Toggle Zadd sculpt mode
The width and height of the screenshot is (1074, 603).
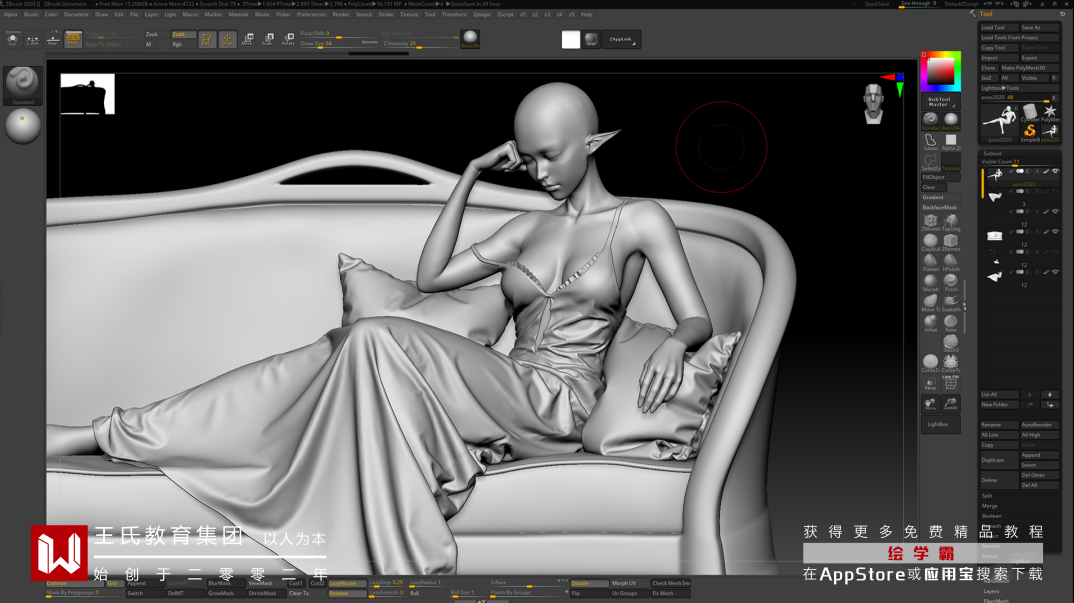(x=183, y=34)
